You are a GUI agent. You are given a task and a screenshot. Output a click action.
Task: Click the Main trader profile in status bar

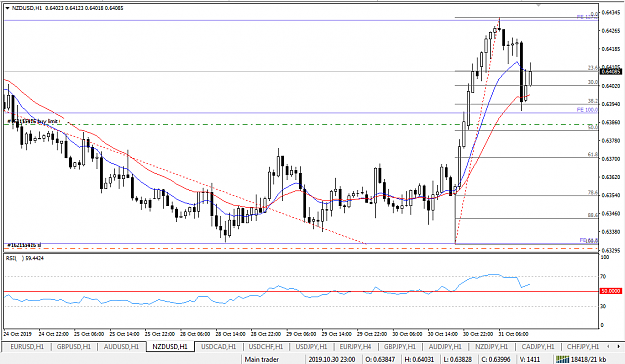pos(261,359)
